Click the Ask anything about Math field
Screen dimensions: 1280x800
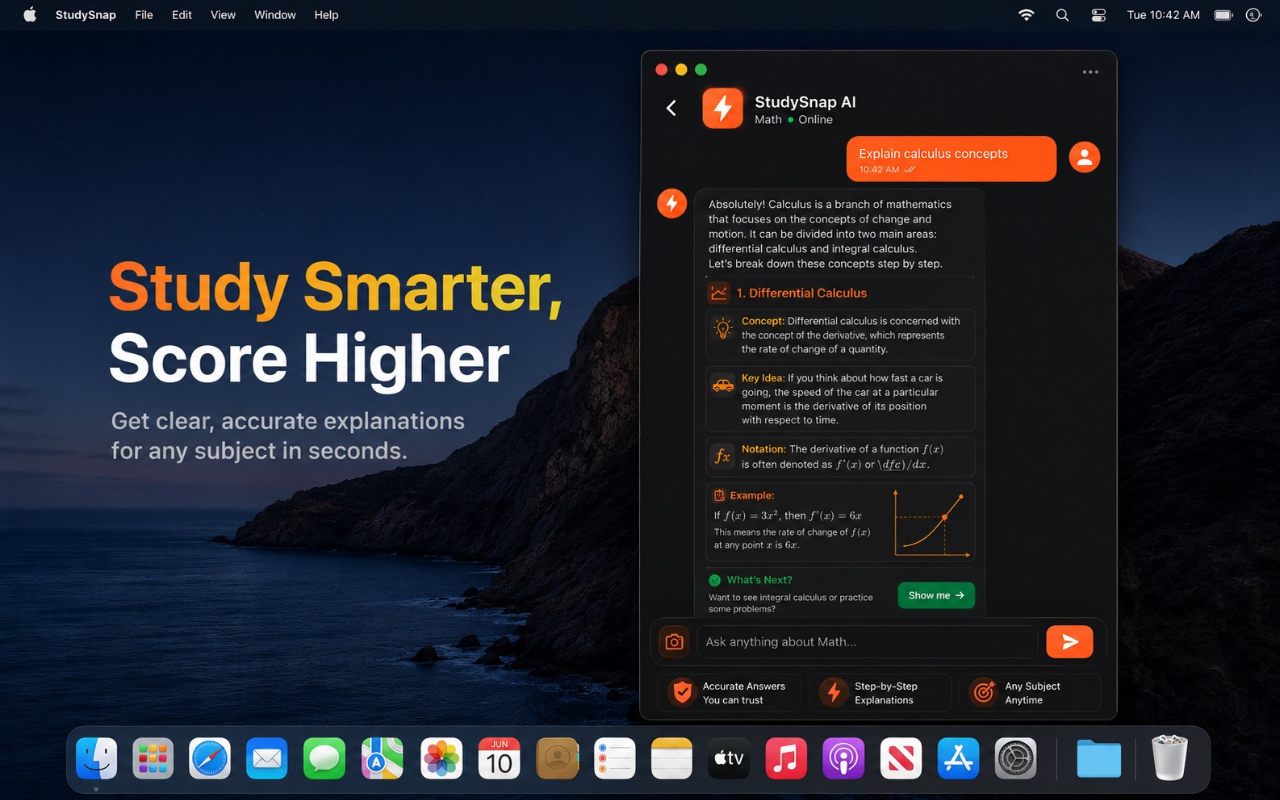[x=866, y=642]
